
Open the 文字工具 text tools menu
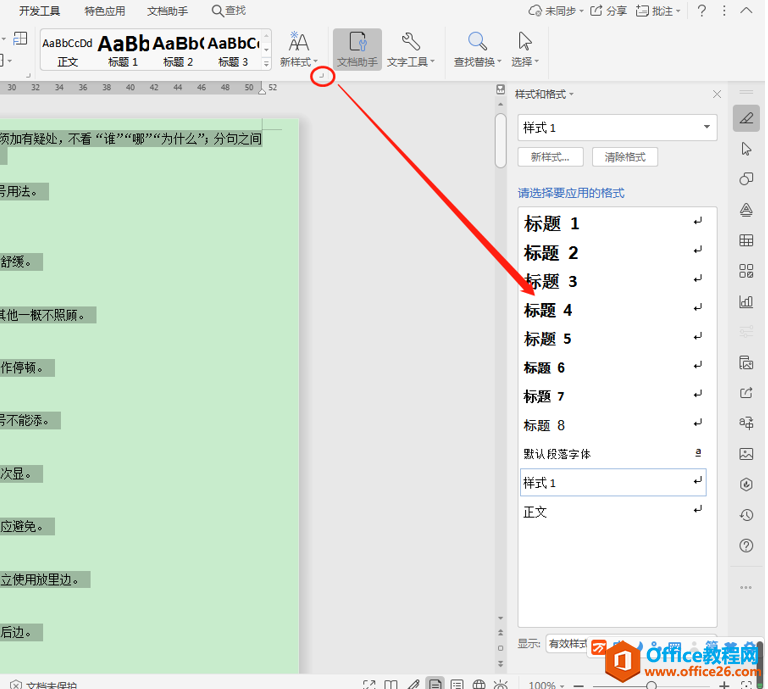(410, 49)
